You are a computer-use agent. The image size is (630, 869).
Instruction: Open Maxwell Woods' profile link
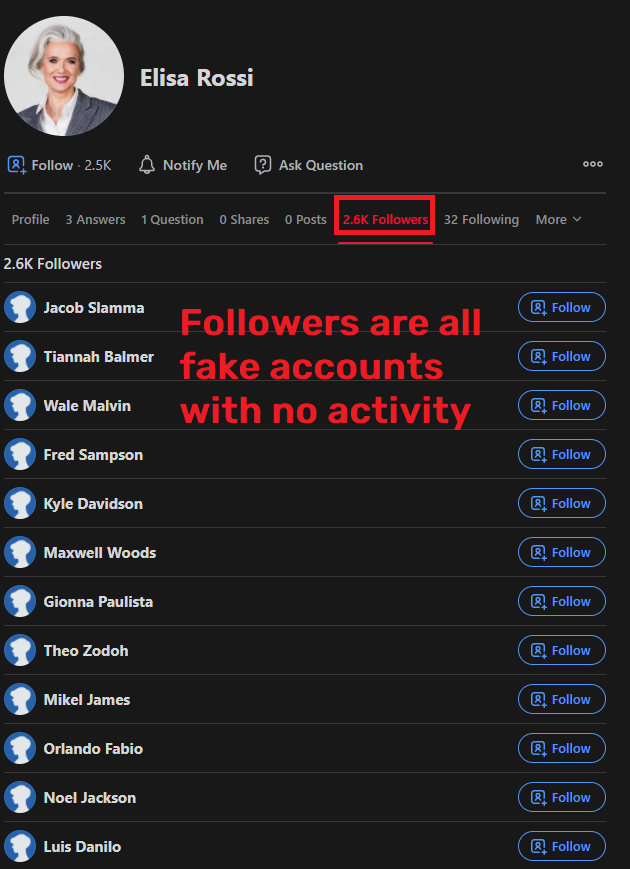(x=100, y=553)
